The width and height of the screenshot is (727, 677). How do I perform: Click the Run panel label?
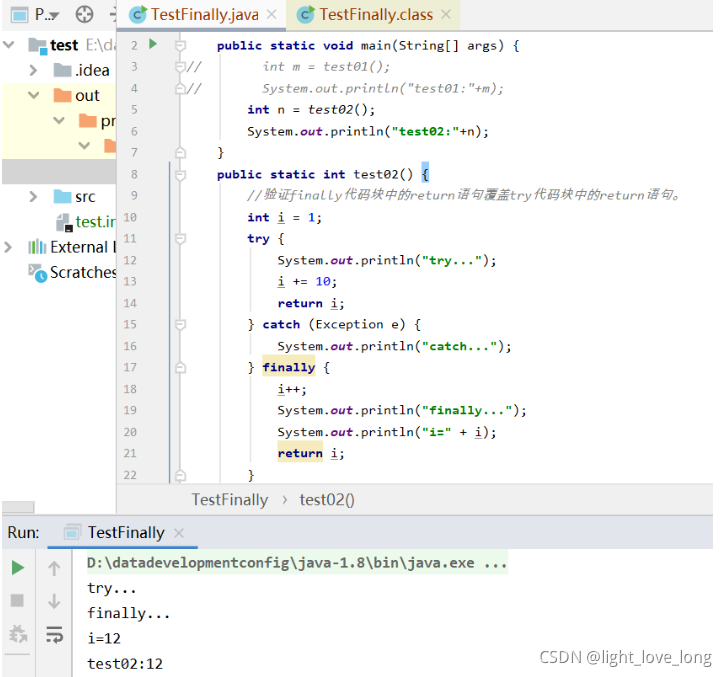click(x=23, y=532)
